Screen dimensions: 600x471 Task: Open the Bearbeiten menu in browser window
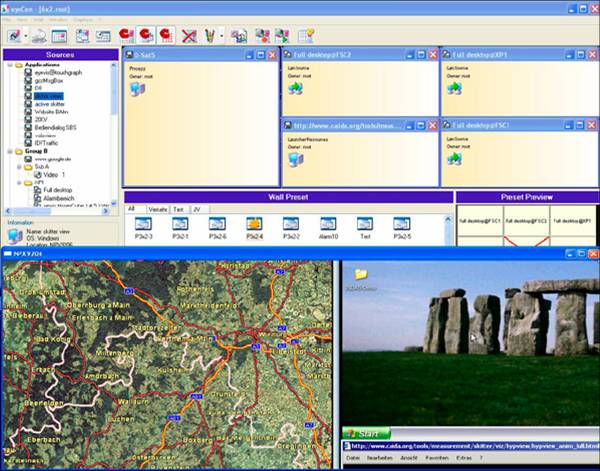click(x=380, y=458)
